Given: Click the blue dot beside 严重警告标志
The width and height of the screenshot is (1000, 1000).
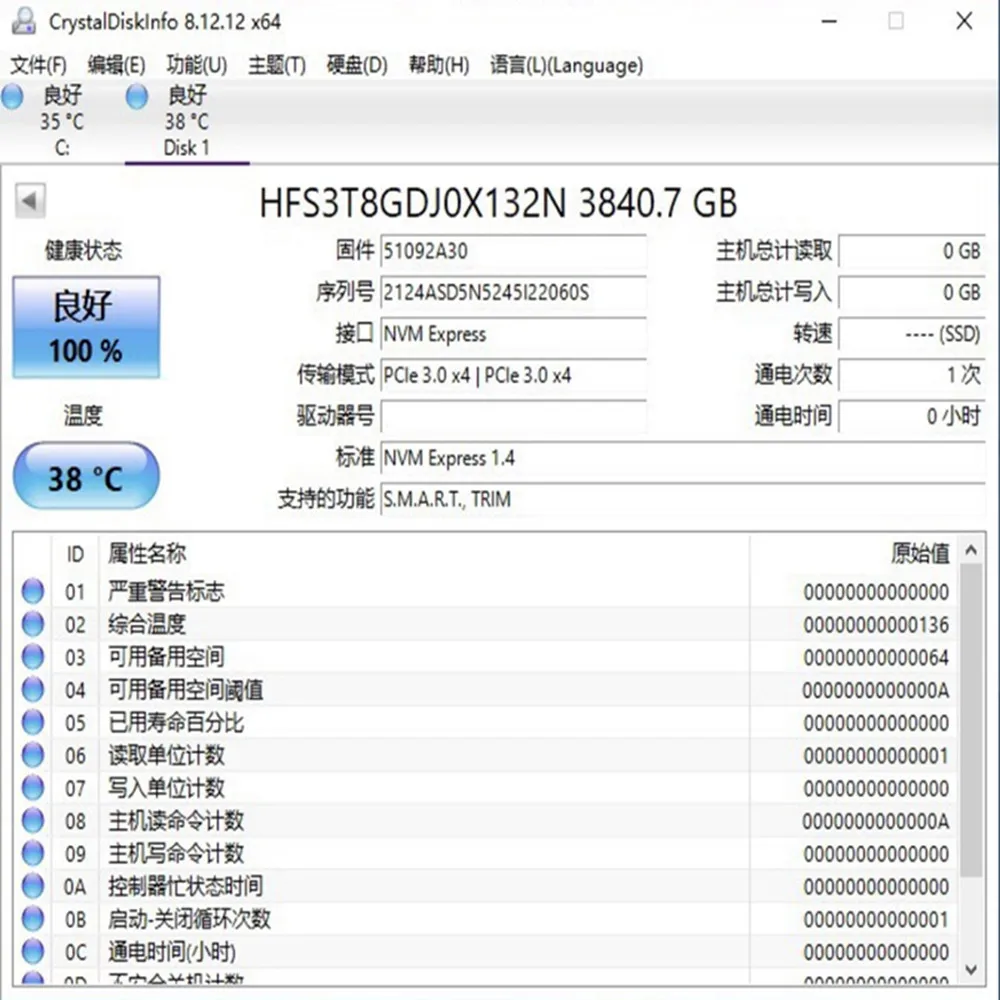Looking at the screenshot, I should coord(30,590).
